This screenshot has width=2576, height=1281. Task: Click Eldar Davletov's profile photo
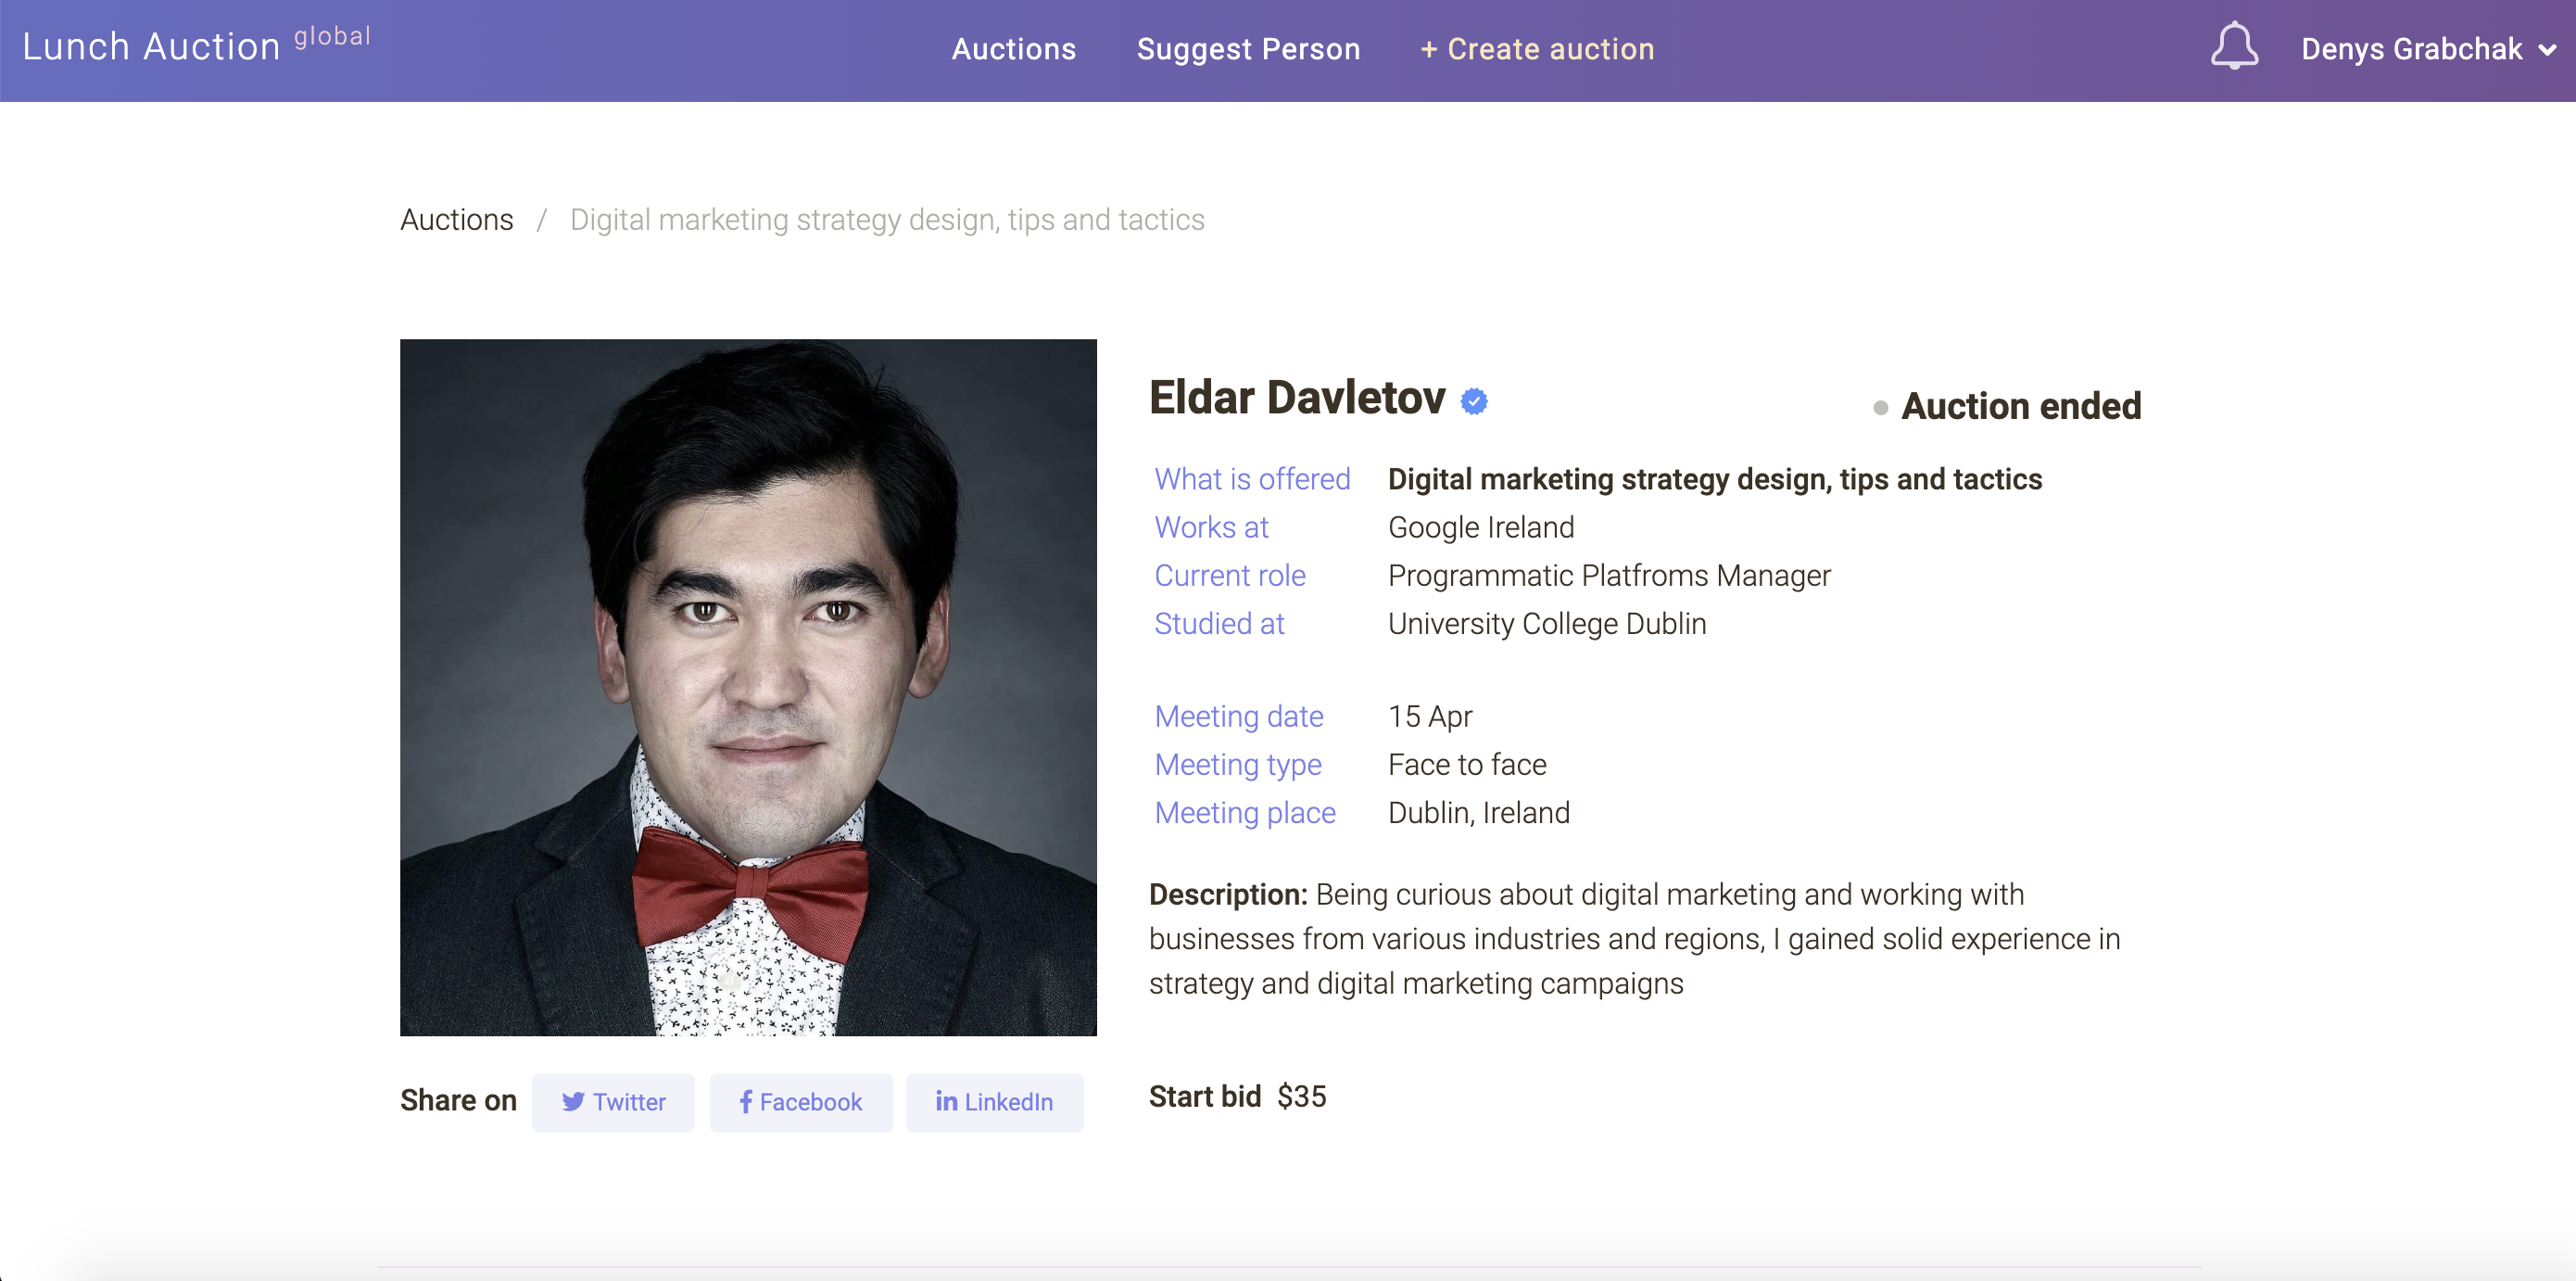748,687
